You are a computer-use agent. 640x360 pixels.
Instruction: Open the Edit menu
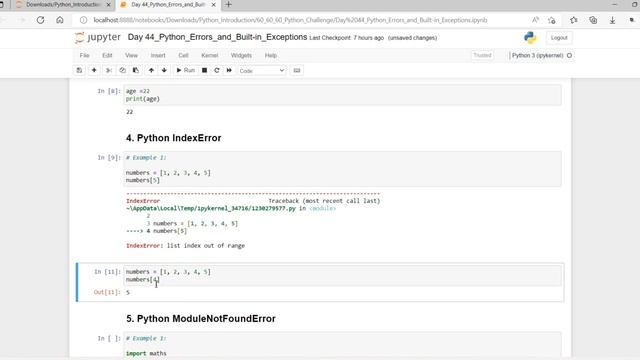coord(107,55)
